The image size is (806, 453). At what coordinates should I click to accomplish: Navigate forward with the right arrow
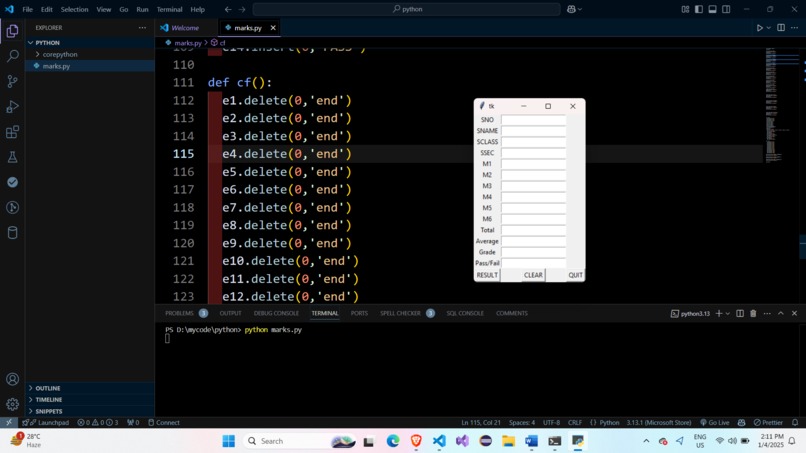[242, 9]
